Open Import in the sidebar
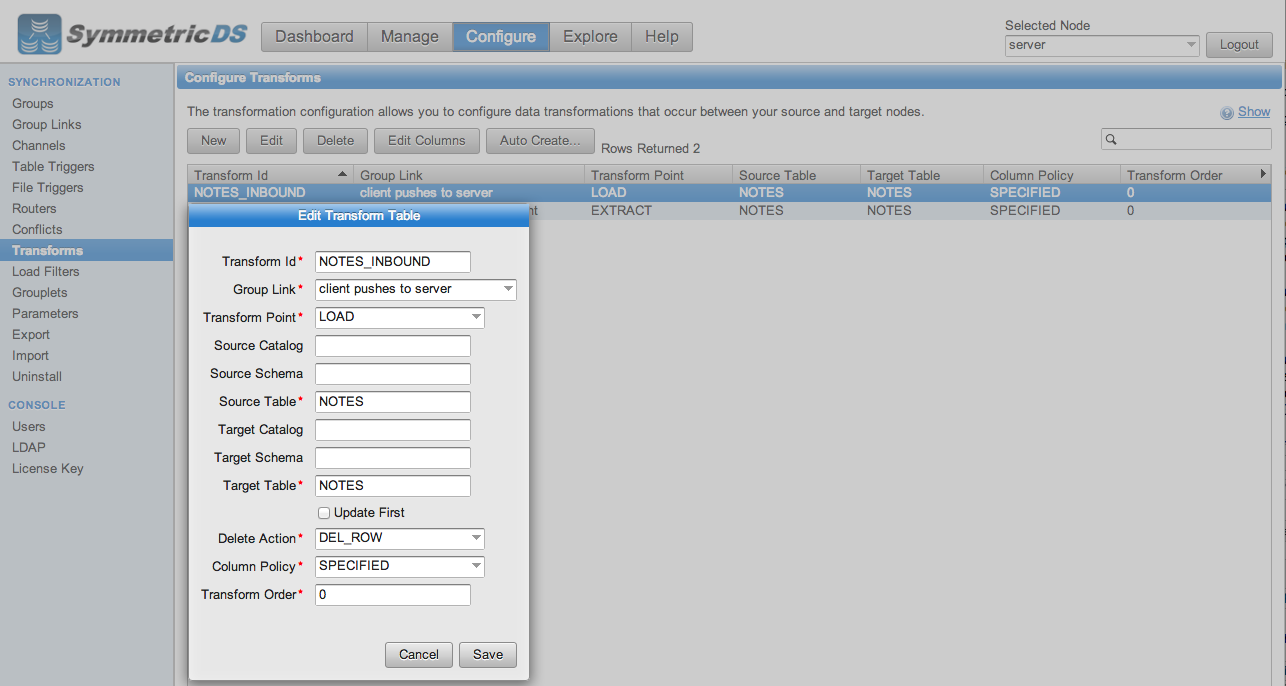The width and height of the screenshot is (1286, 686). [30, 356]
